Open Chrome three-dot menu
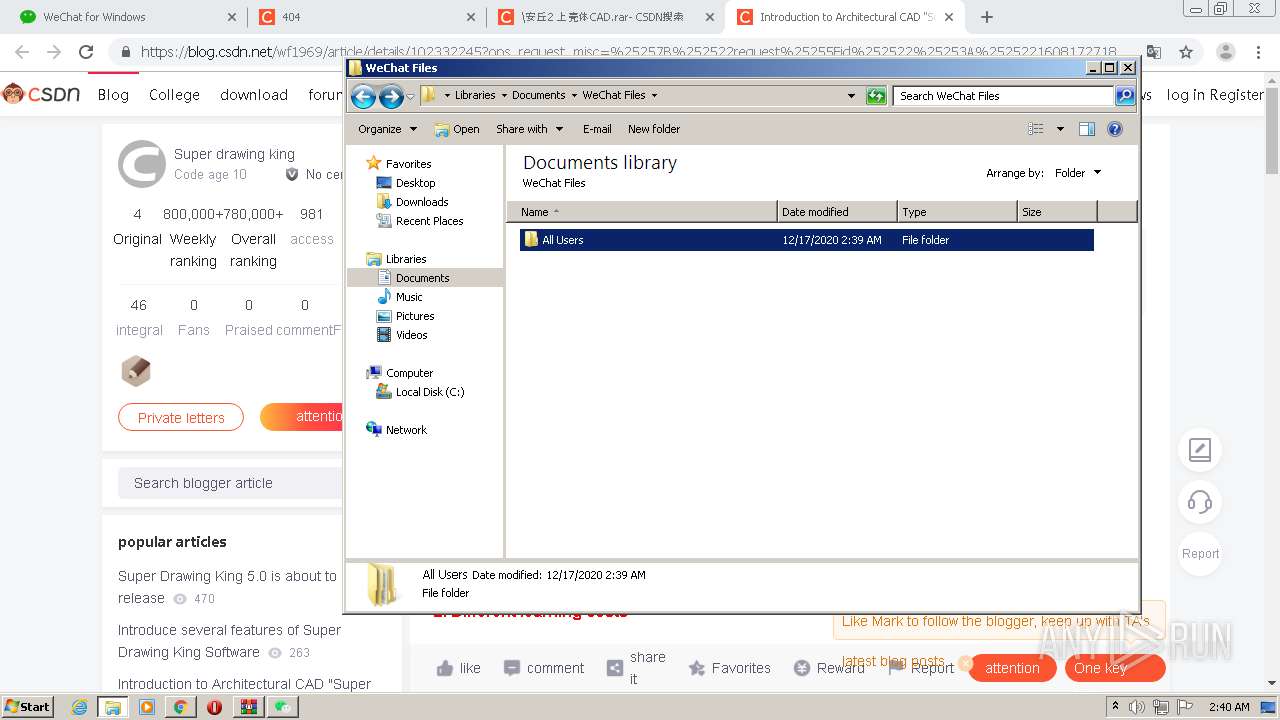The height and width of the screenshot is (720, 1280). click(1259, 52)
